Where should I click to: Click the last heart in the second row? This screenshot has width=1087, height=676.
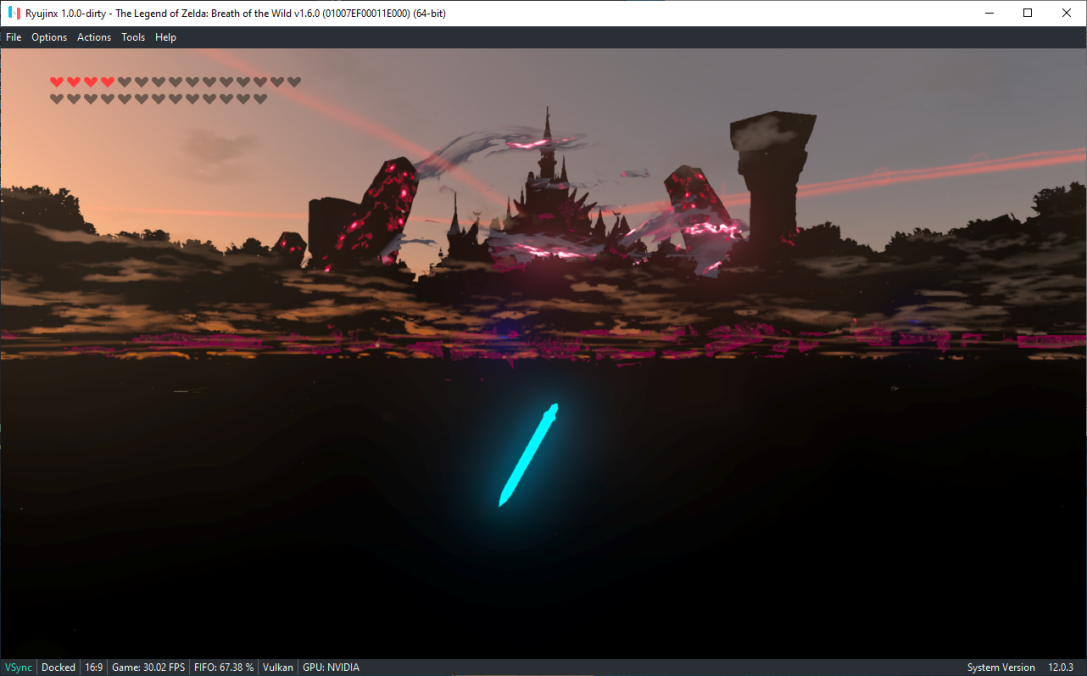tap(260, 99)
